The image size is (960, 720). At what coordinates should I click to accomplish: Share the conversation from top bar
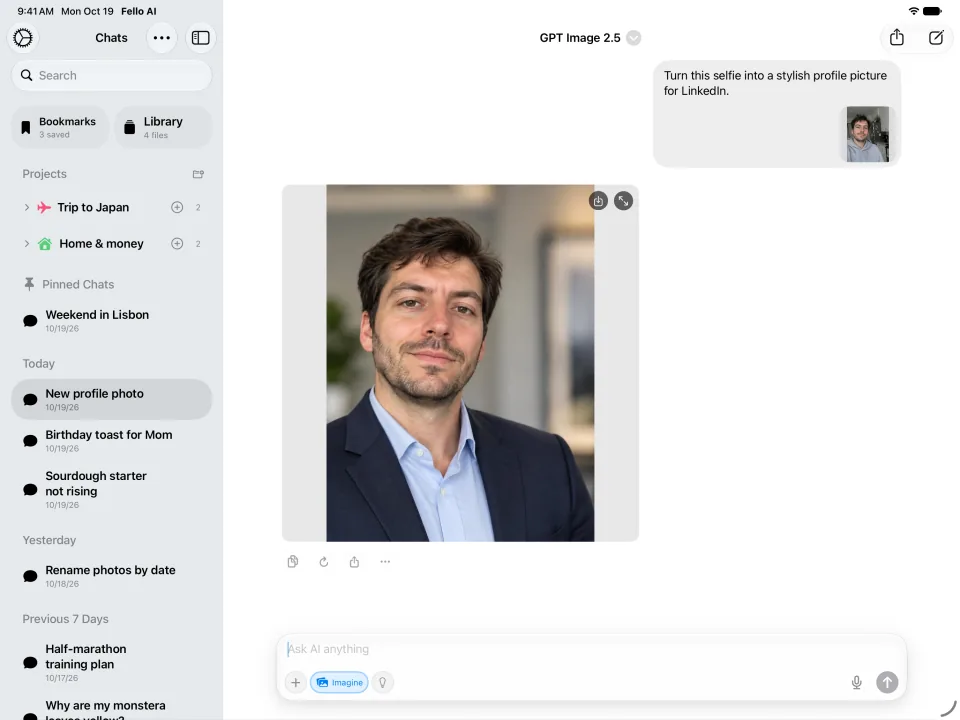tap(896, 38)
